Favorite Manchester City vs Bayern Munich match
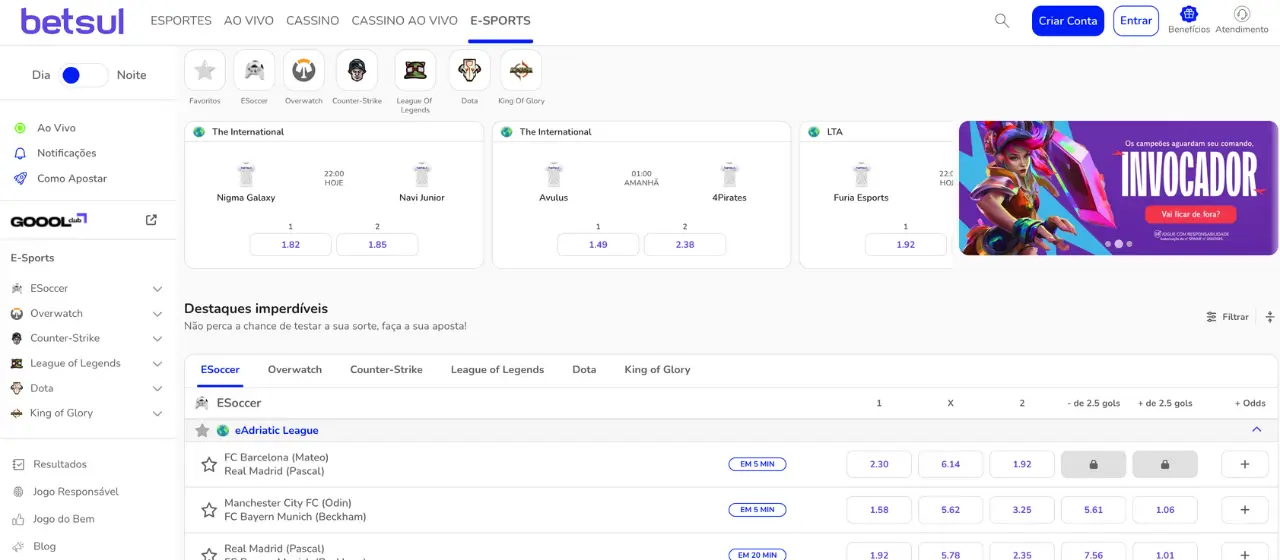1280x560 pixels. click(x=209, y=510)
